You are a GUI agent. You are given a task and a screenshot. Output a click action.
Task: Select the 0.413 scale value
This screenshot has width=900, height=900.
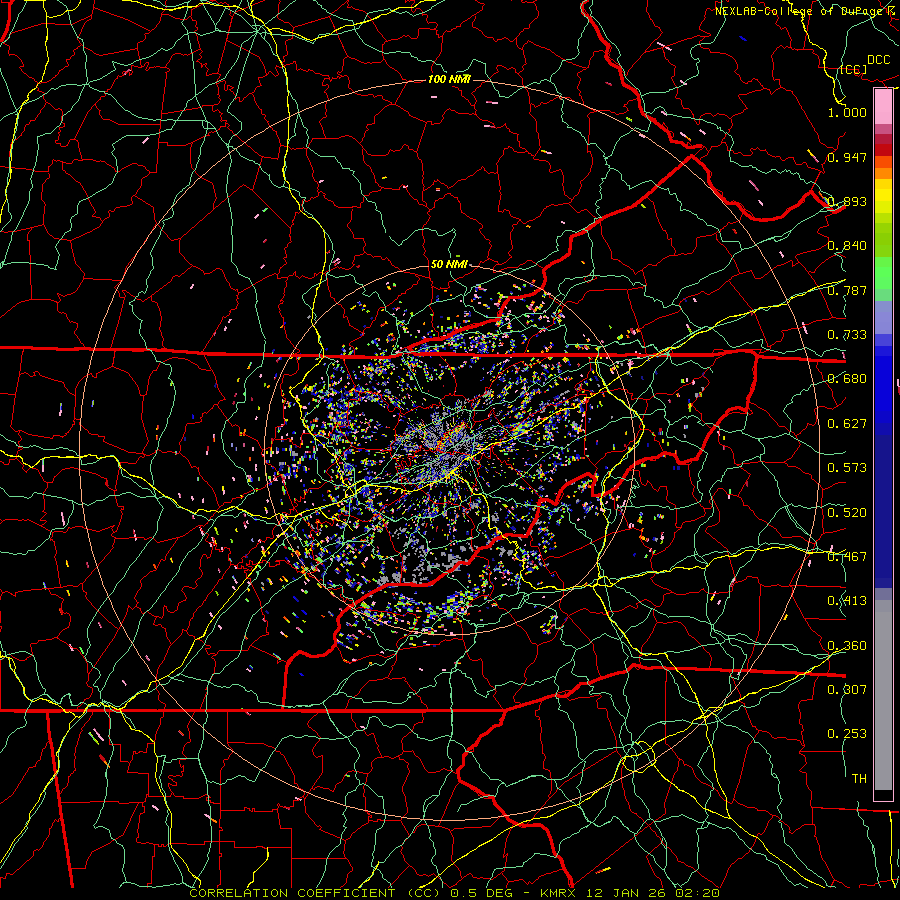[847, 601]
